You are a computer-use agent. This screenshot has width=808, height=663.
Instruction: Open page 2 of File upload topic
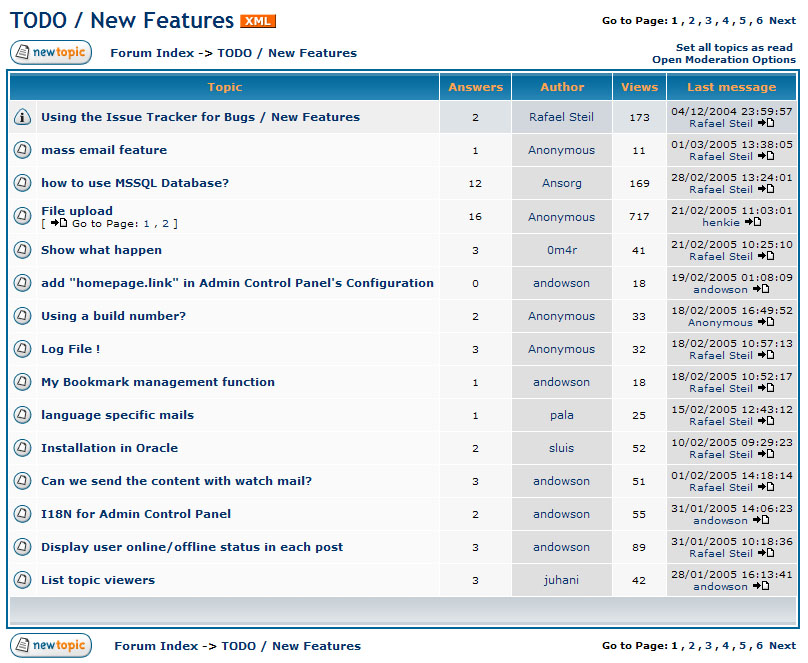tap(164, 224)
